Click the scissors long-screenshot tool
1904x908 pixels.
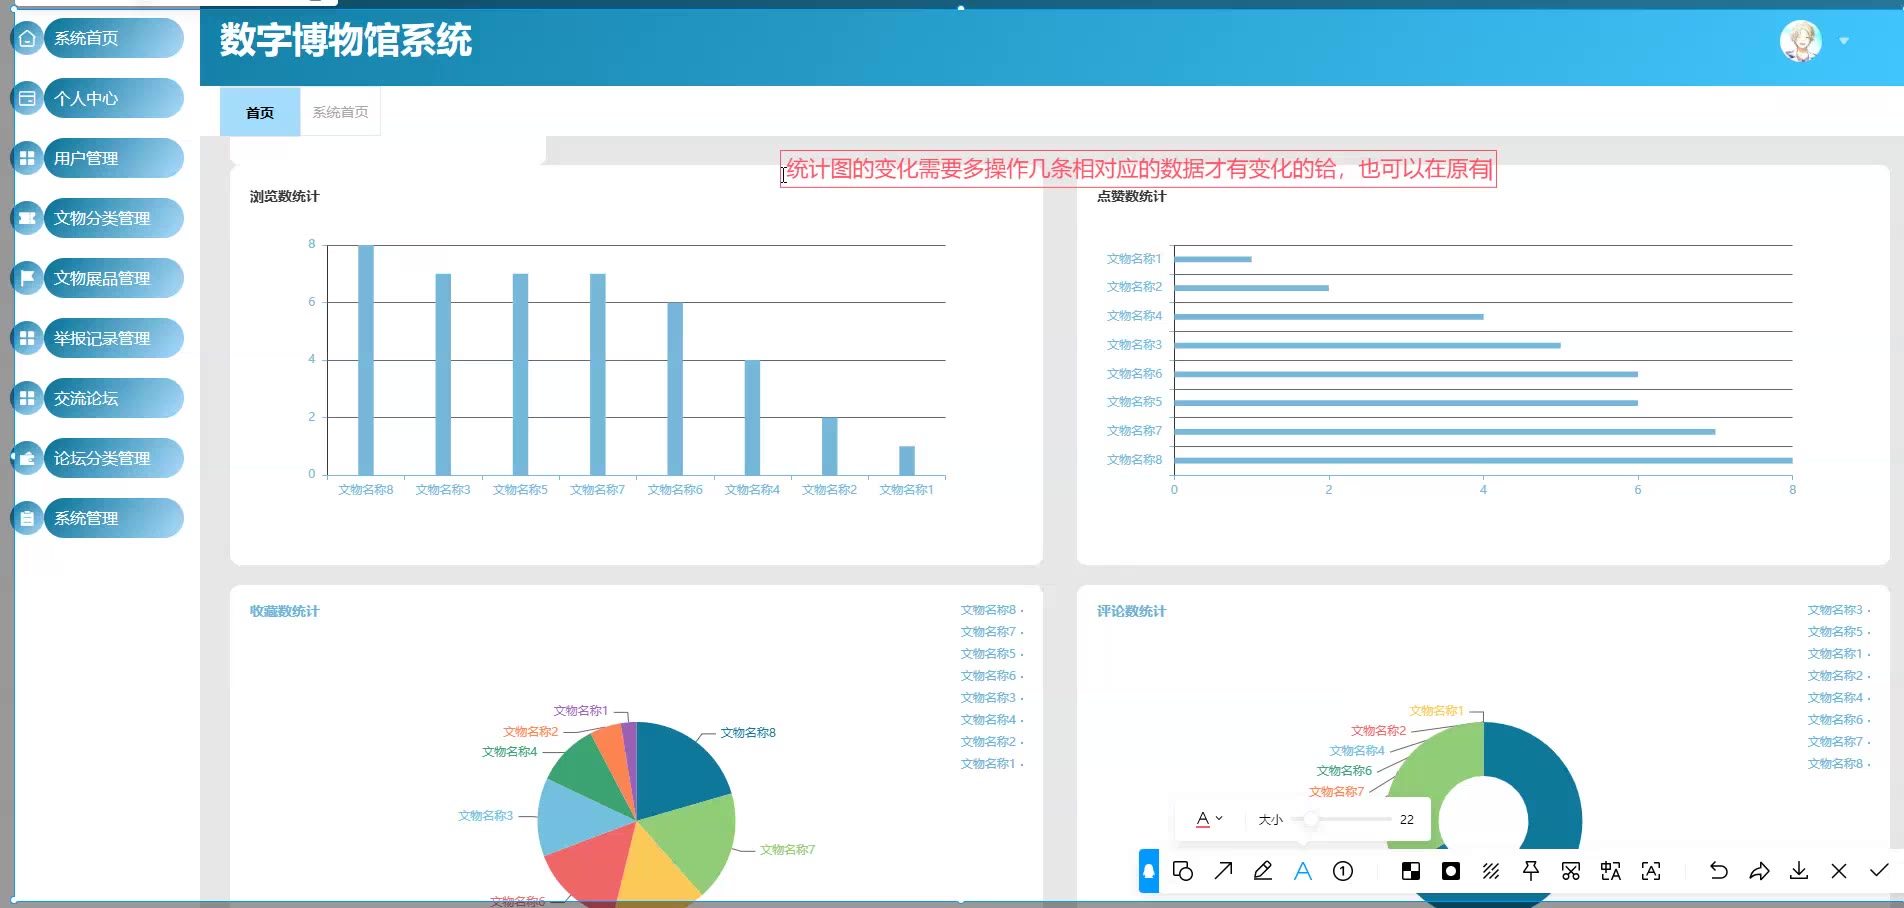coord(1571,871)
